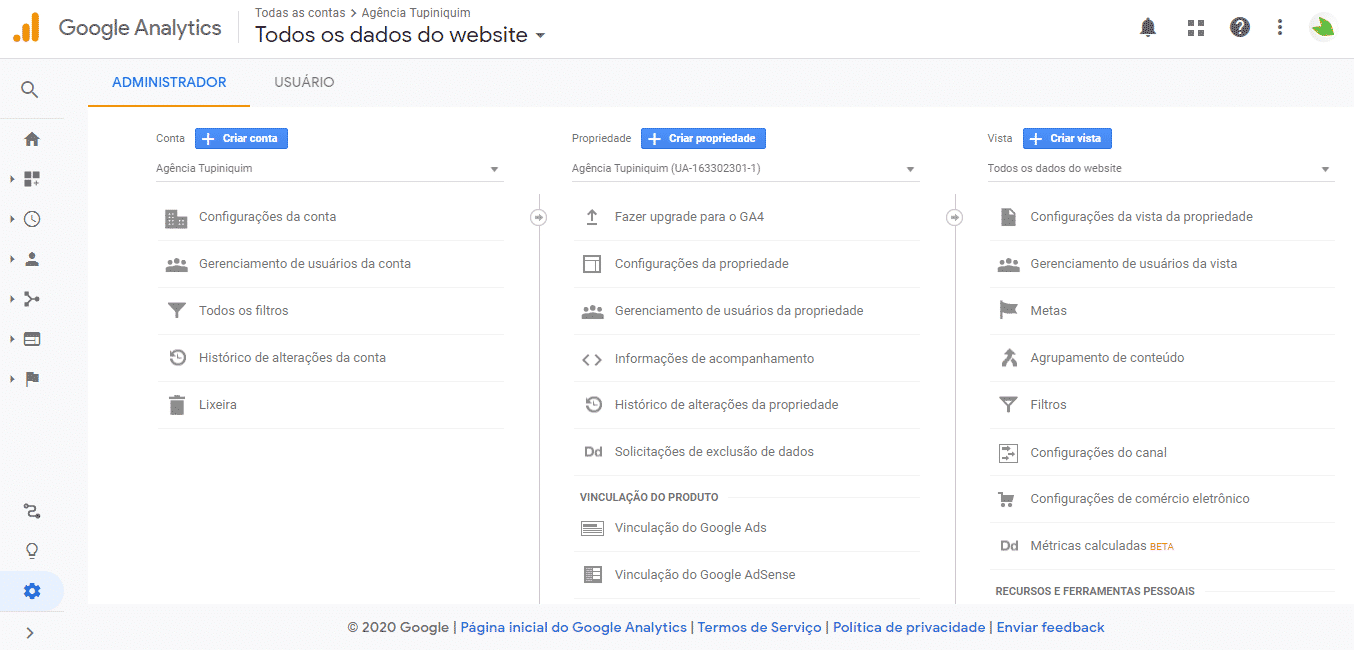This screenshot has width=1354, height=650.
Task: Click building icon beside Configurações da conta
Action: [176, 218]
